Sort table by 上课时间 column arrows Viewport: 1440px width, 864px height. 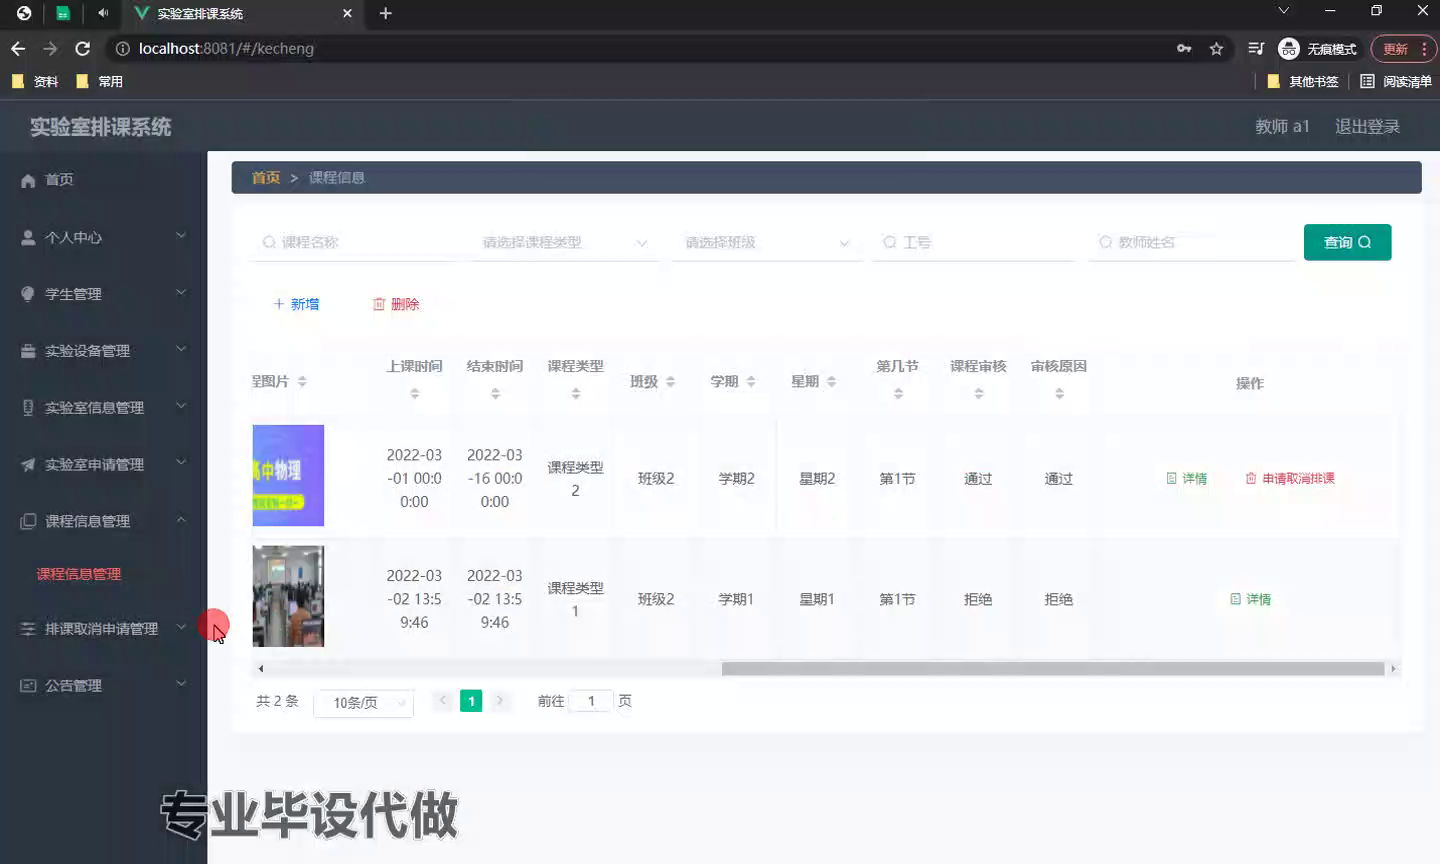(x=415, y=394)
